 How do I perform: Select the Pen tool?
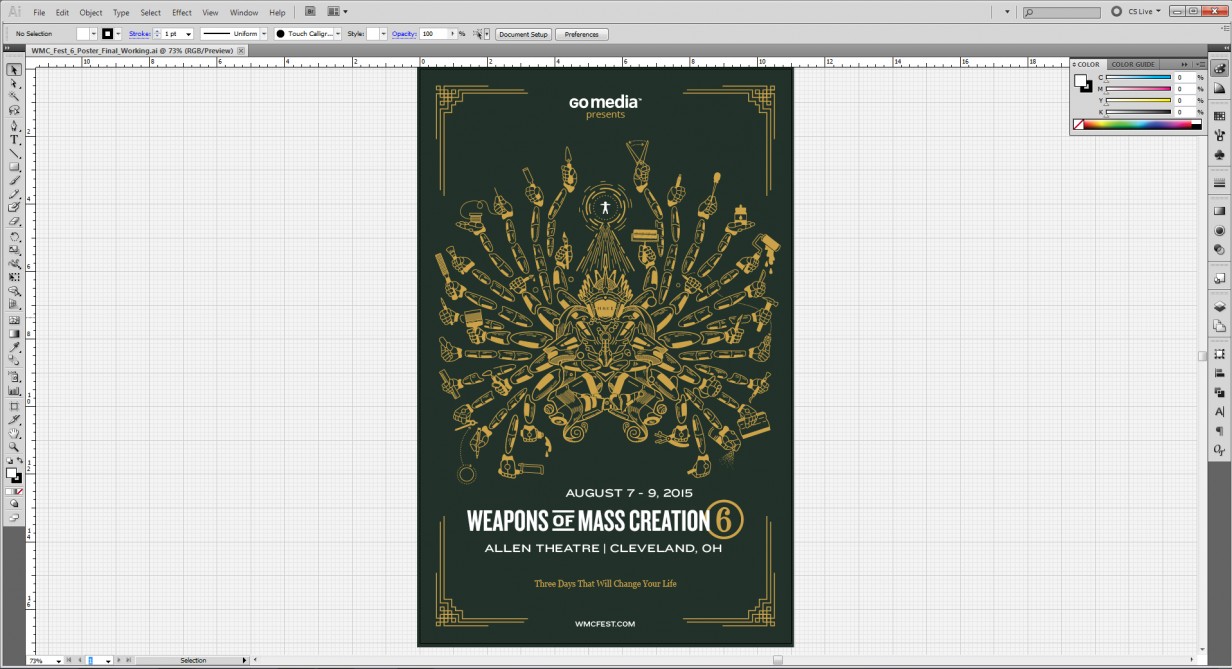tap(14, 126)
